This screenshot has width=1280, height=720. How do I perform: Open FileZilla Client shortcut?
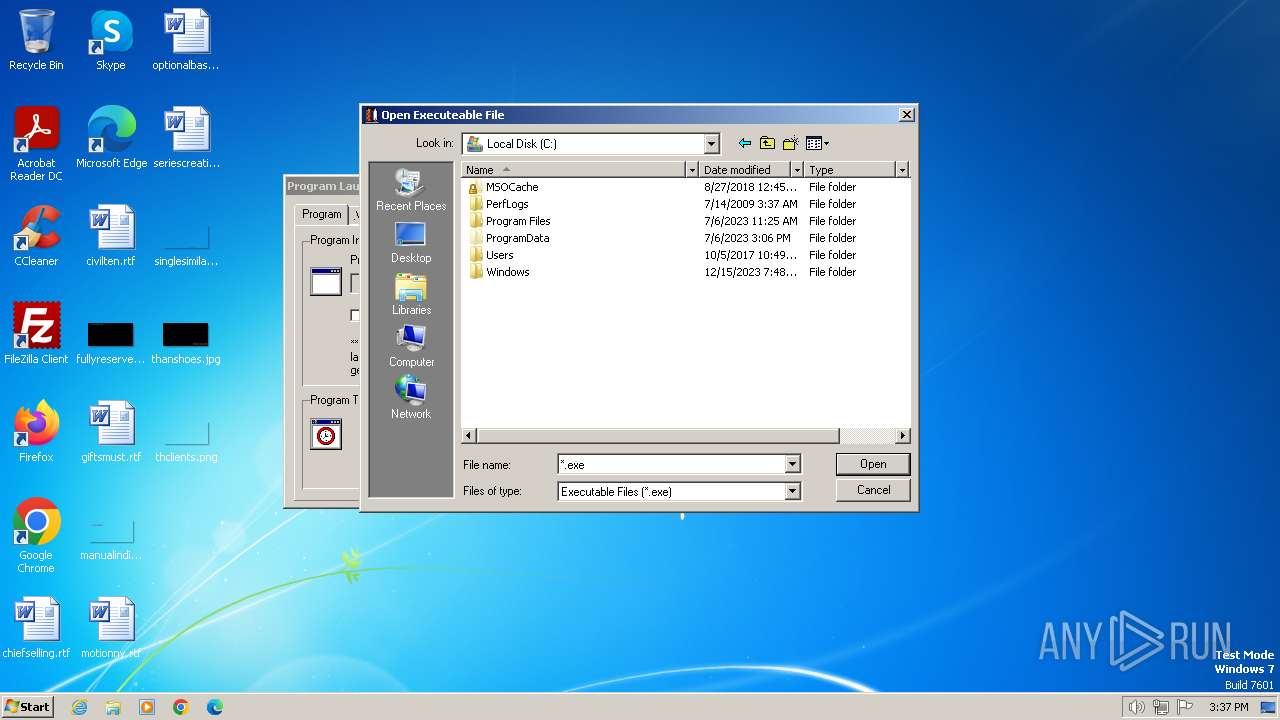(36, 334)
